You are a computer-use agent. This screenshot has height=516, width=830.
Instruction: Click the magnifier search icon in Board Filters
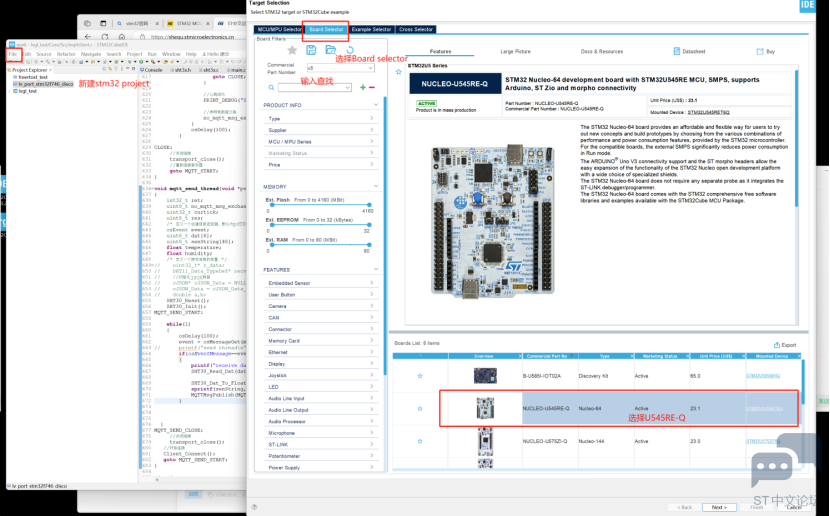pyautogui.click(x=271, y=87)
